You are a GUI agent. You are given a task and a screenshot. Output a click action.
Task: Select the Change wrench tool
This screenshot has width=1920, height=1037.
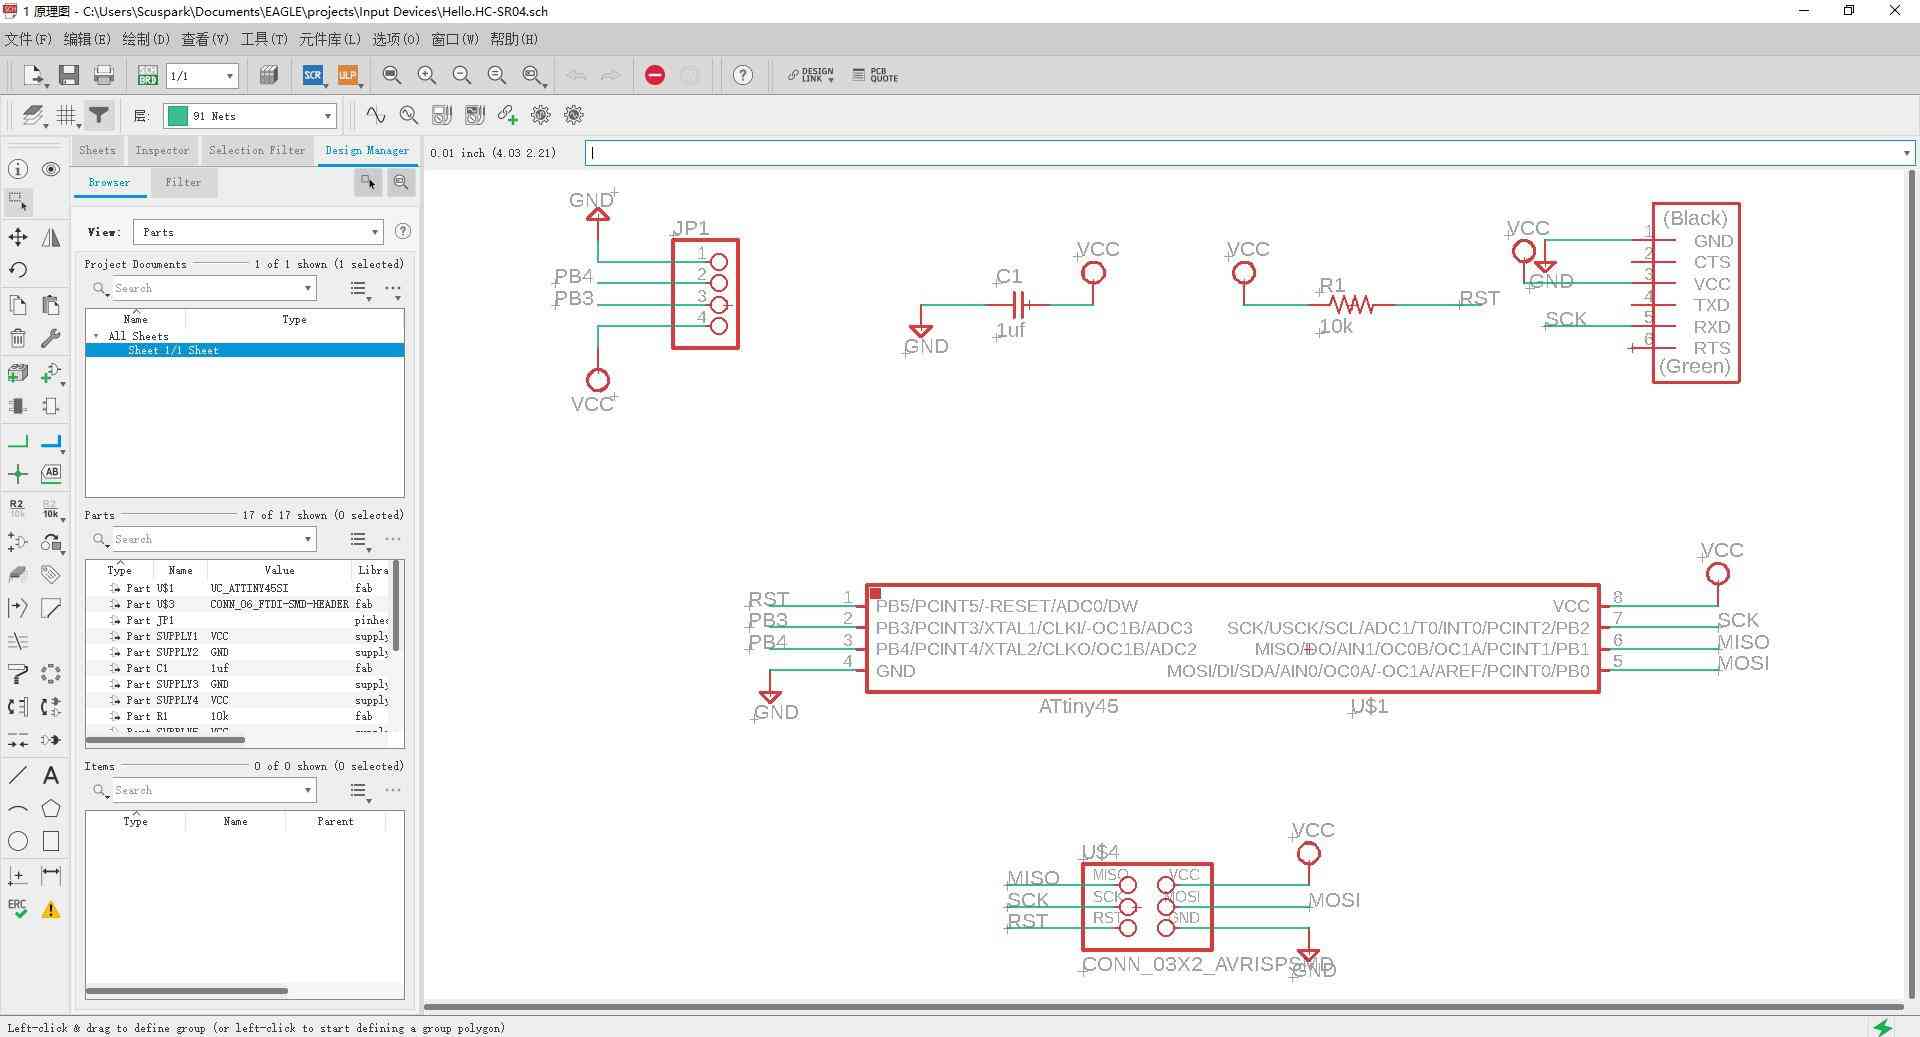pyautogui.click(x=51, y=338)
